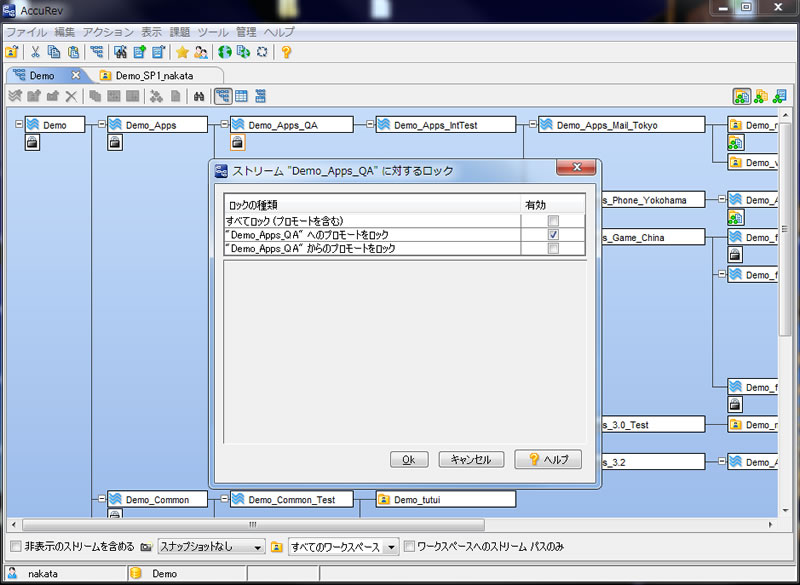800x585 pixels.
Task: Select the Demo_Apps_IntTest stream box
Action: click(446, 125)
